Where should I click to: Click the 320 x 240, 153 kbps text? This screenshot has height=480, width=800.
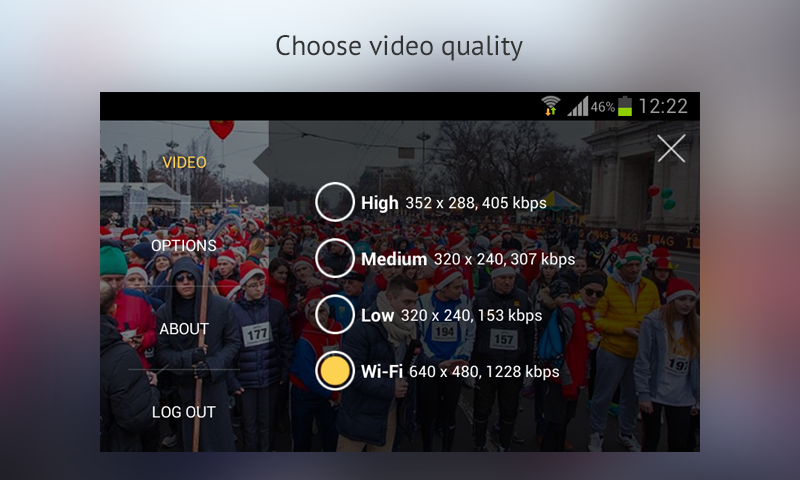tap(471, 316)
